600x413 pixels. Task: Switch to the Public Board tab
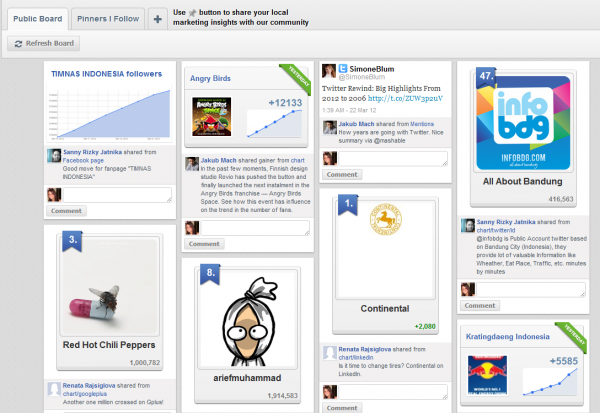(38, 19)
